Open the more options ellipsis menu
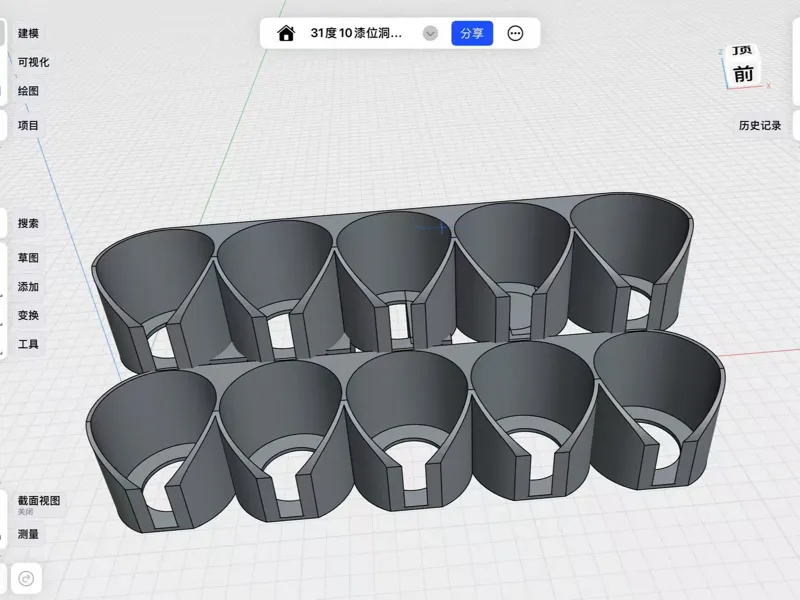The image size is (800, 600). 515,34
